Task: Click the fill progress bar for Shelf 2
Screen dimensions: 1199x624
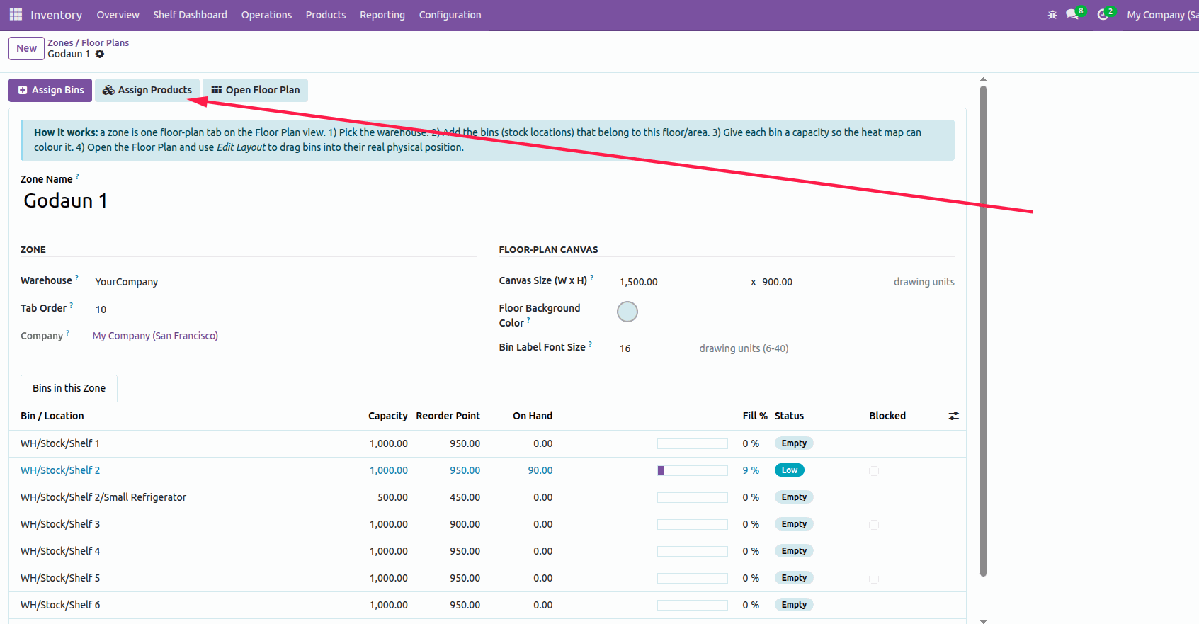Action: (692, 470)
